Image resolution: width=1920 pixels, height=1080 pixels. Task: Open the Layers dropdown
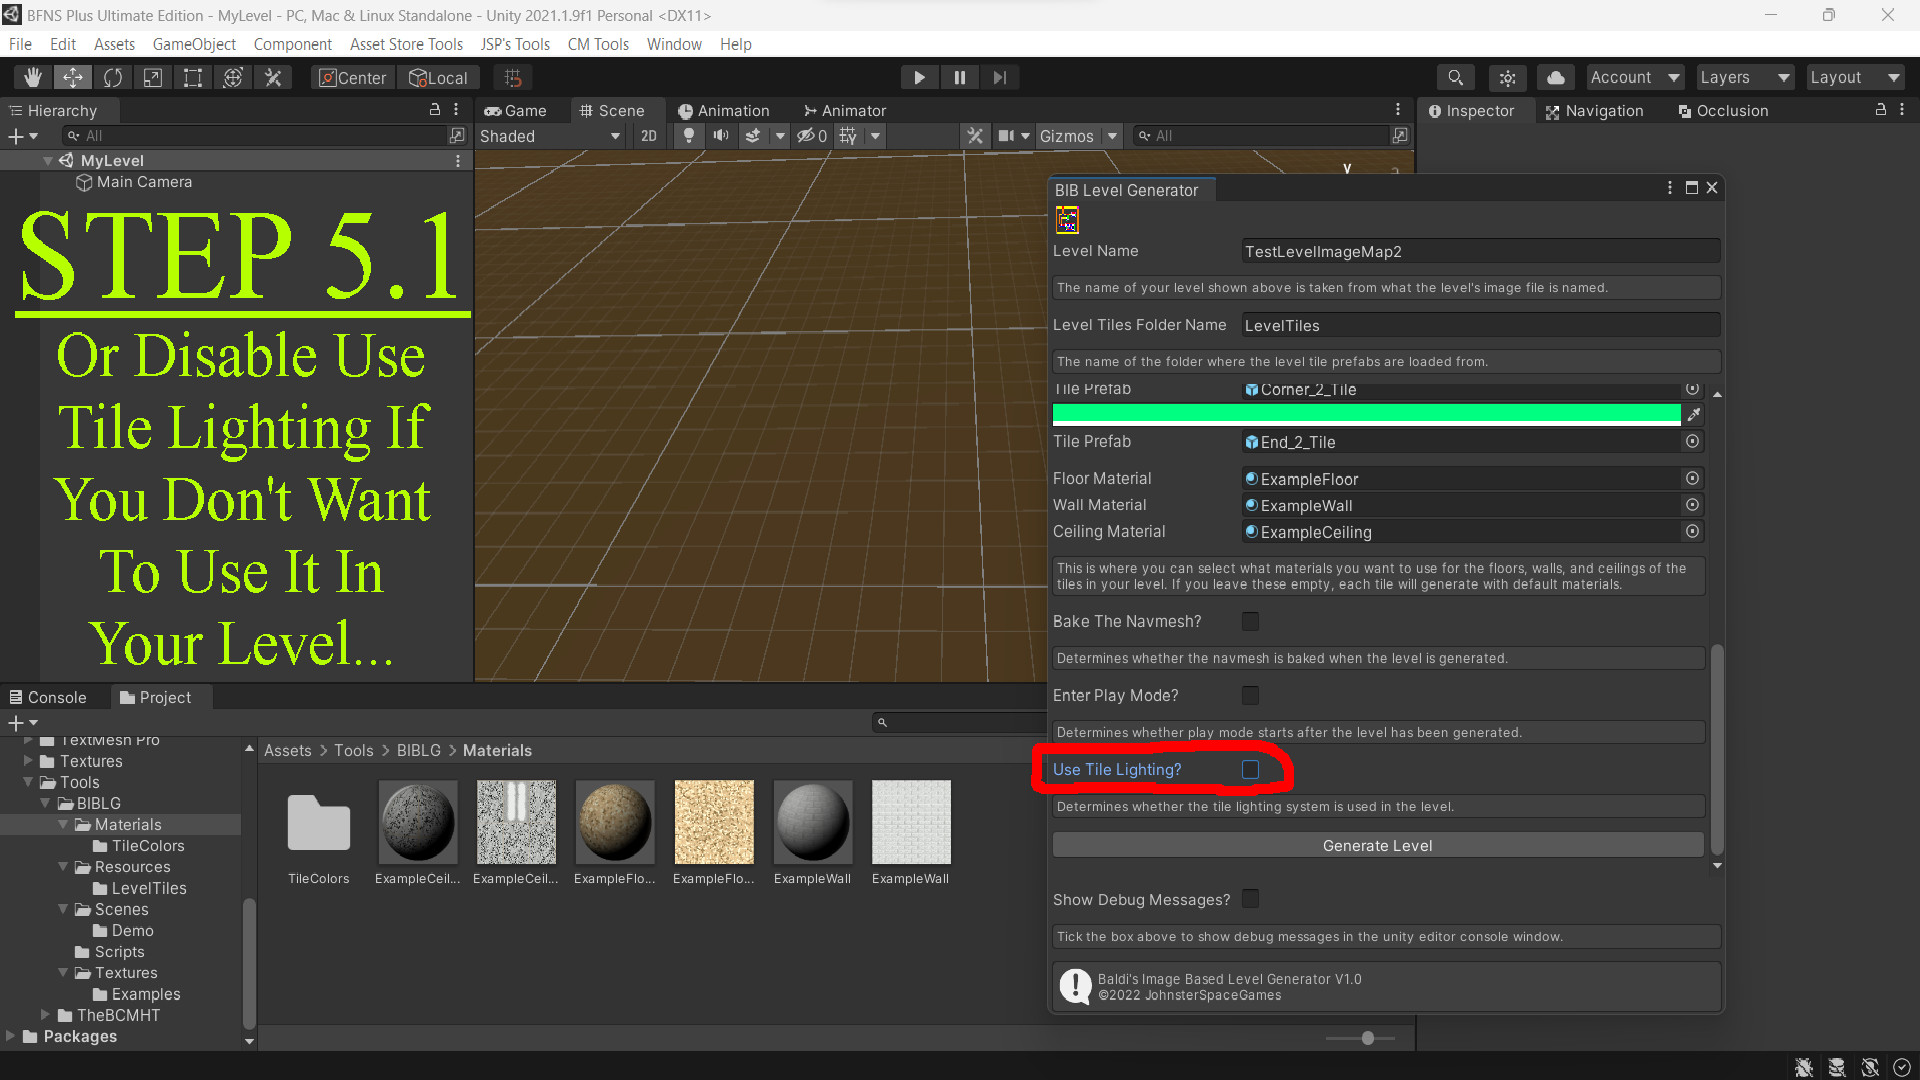[x=1744, y=77]
